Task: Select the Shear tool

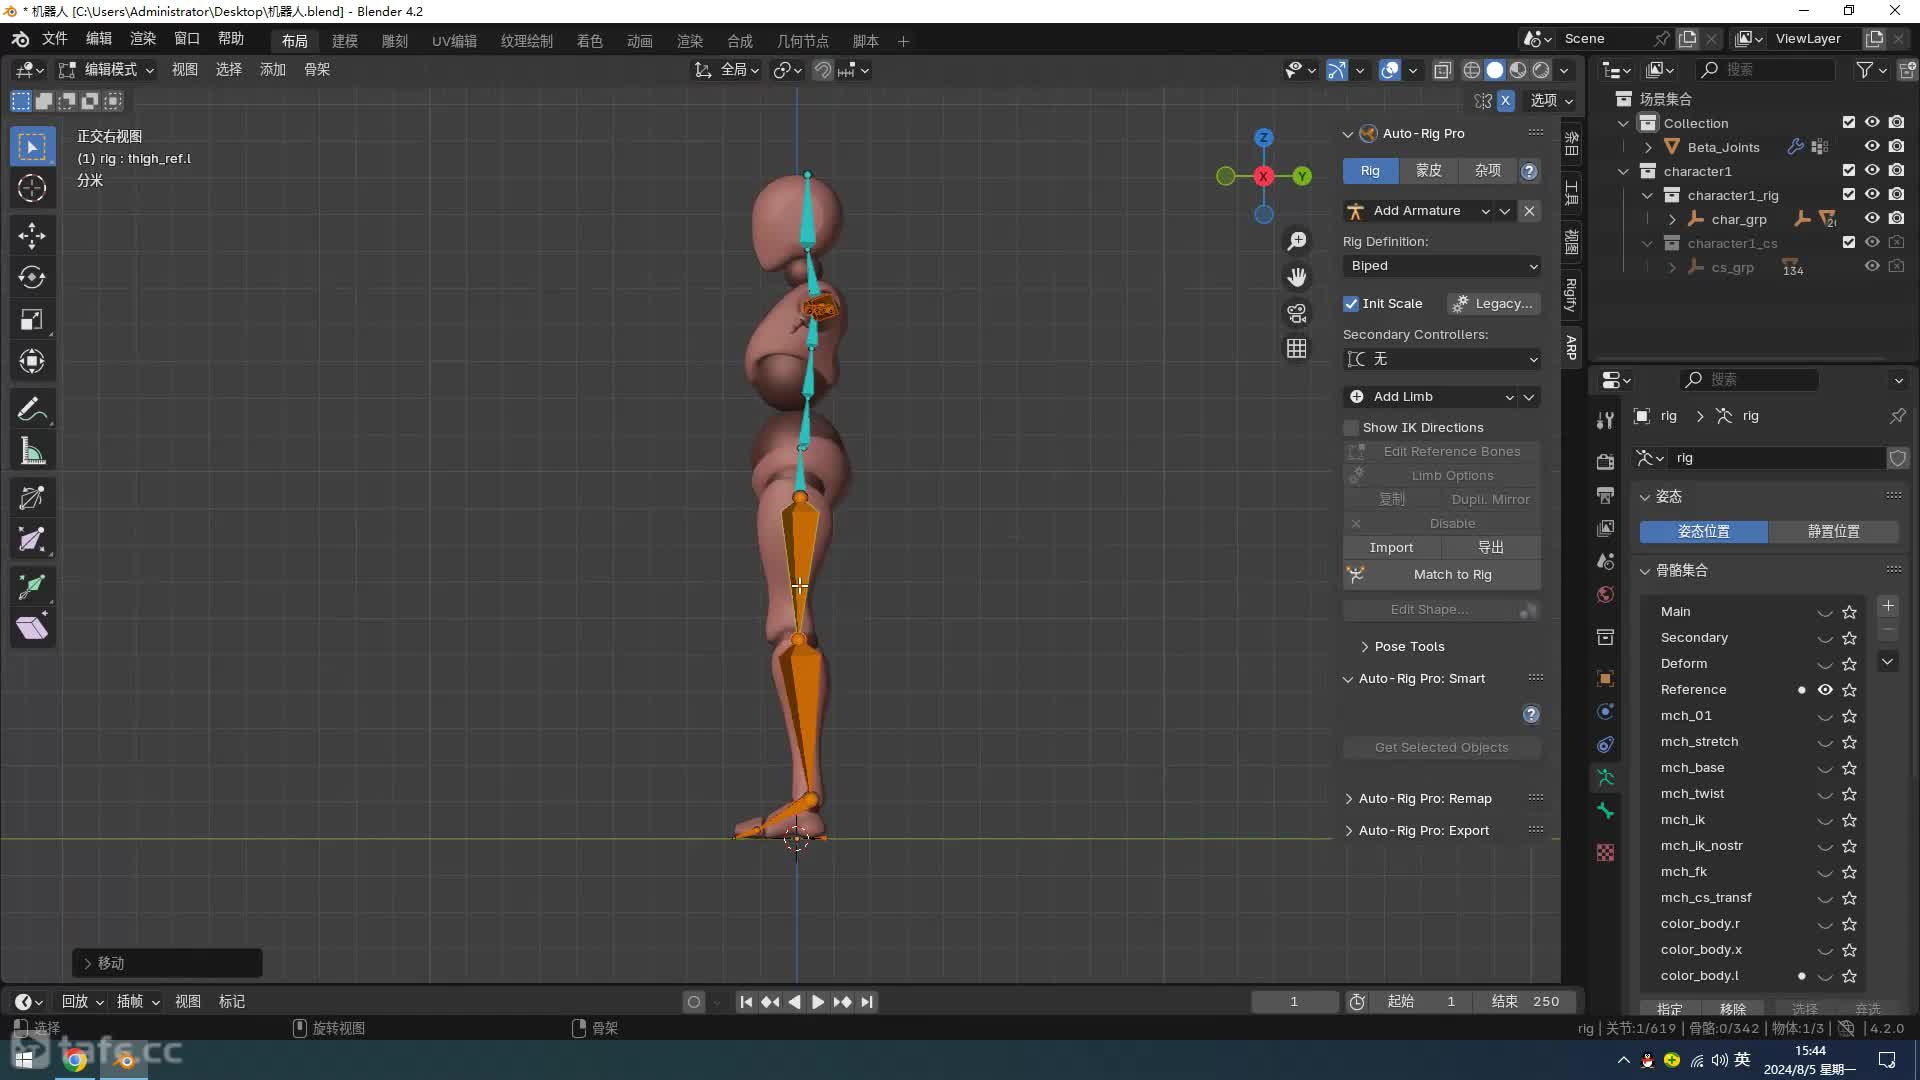Action: (x=32, y=628)
